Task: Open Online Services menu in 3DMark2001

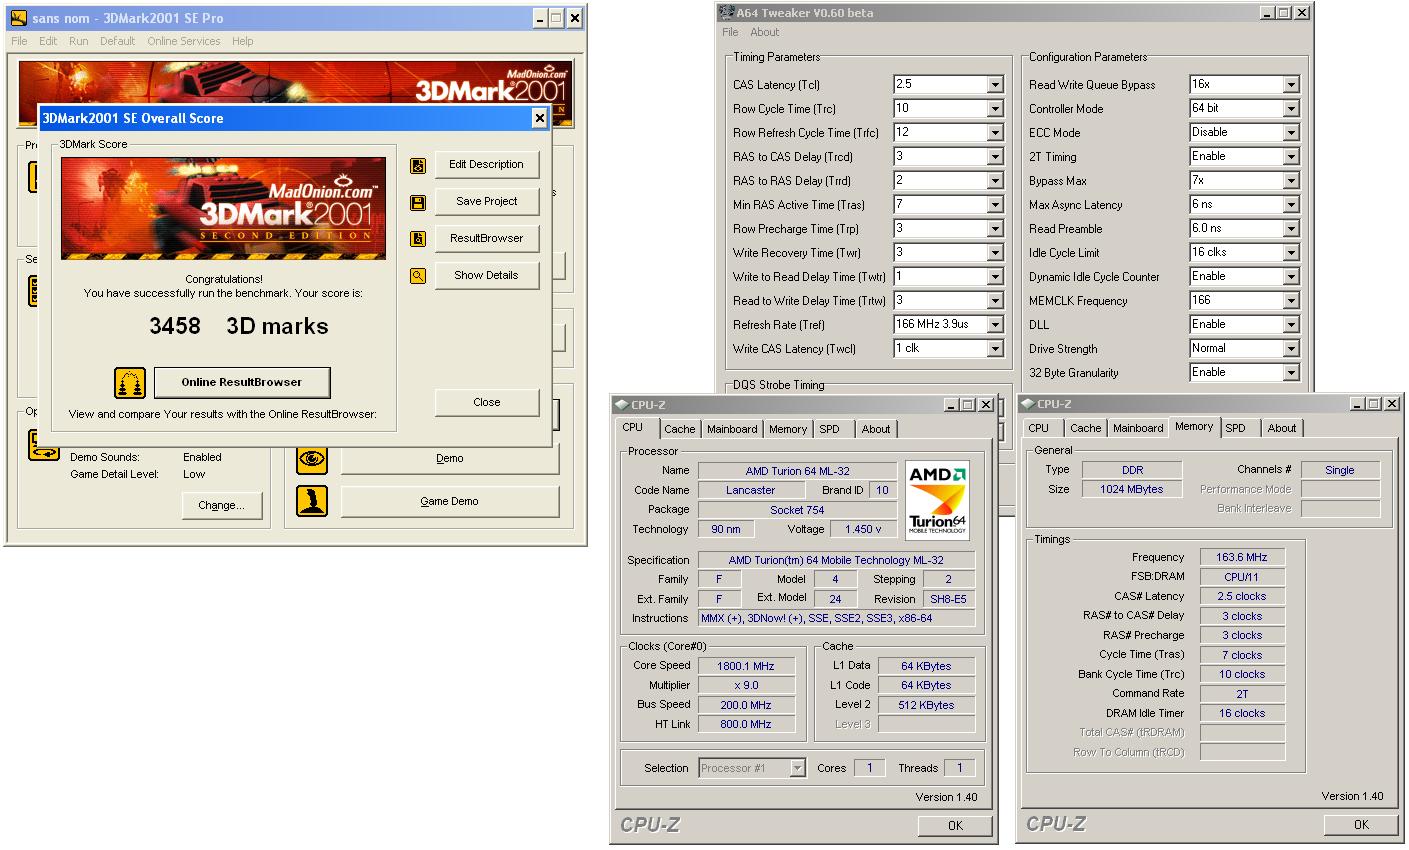Action: click(184, 41)
